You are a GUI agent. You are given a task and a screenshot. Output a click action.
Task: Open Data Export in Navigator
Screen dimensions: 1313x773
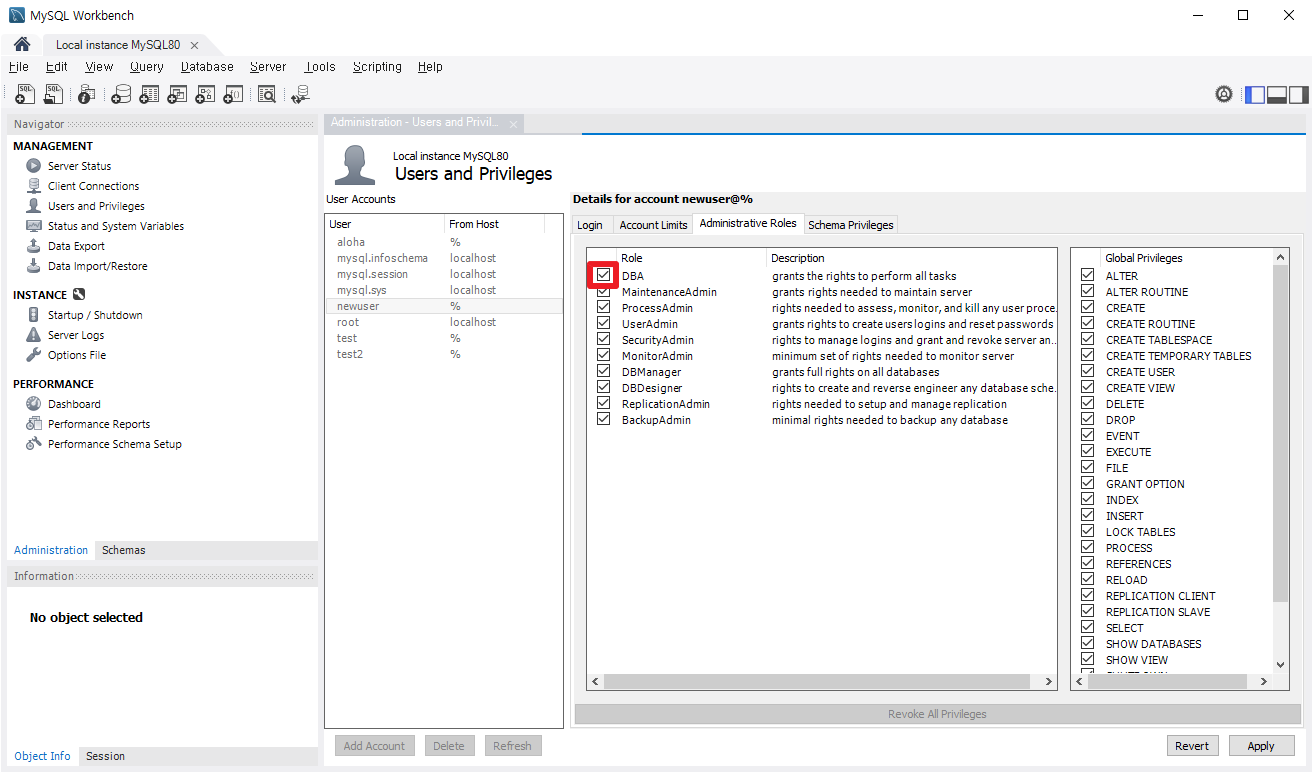(76, 246)
